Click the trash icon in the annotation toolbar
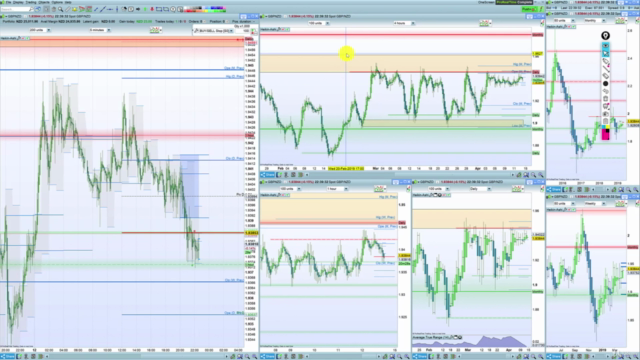This screenshot has width=640, height=360. [605, 99]
